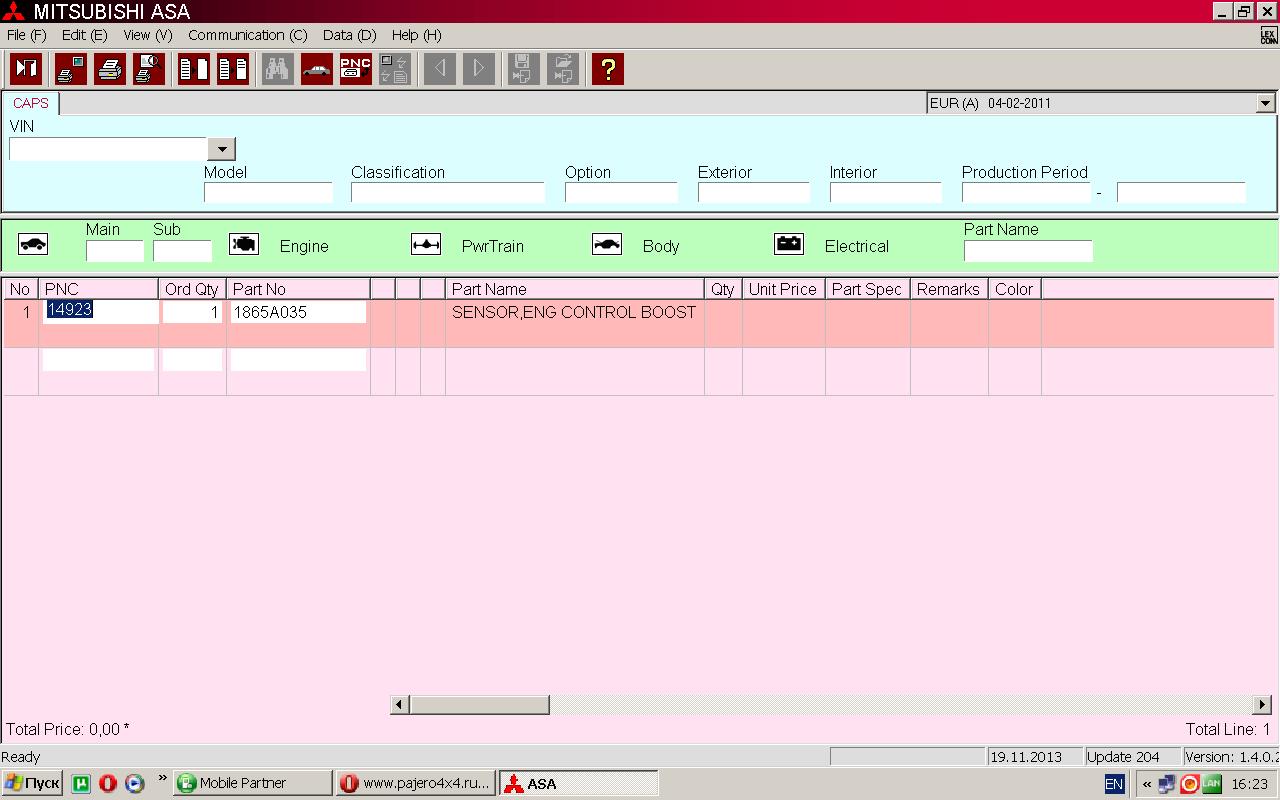Click the red car vehicle search icon
The height and width of the screenshot is (800, 1280).
[317, 69]
